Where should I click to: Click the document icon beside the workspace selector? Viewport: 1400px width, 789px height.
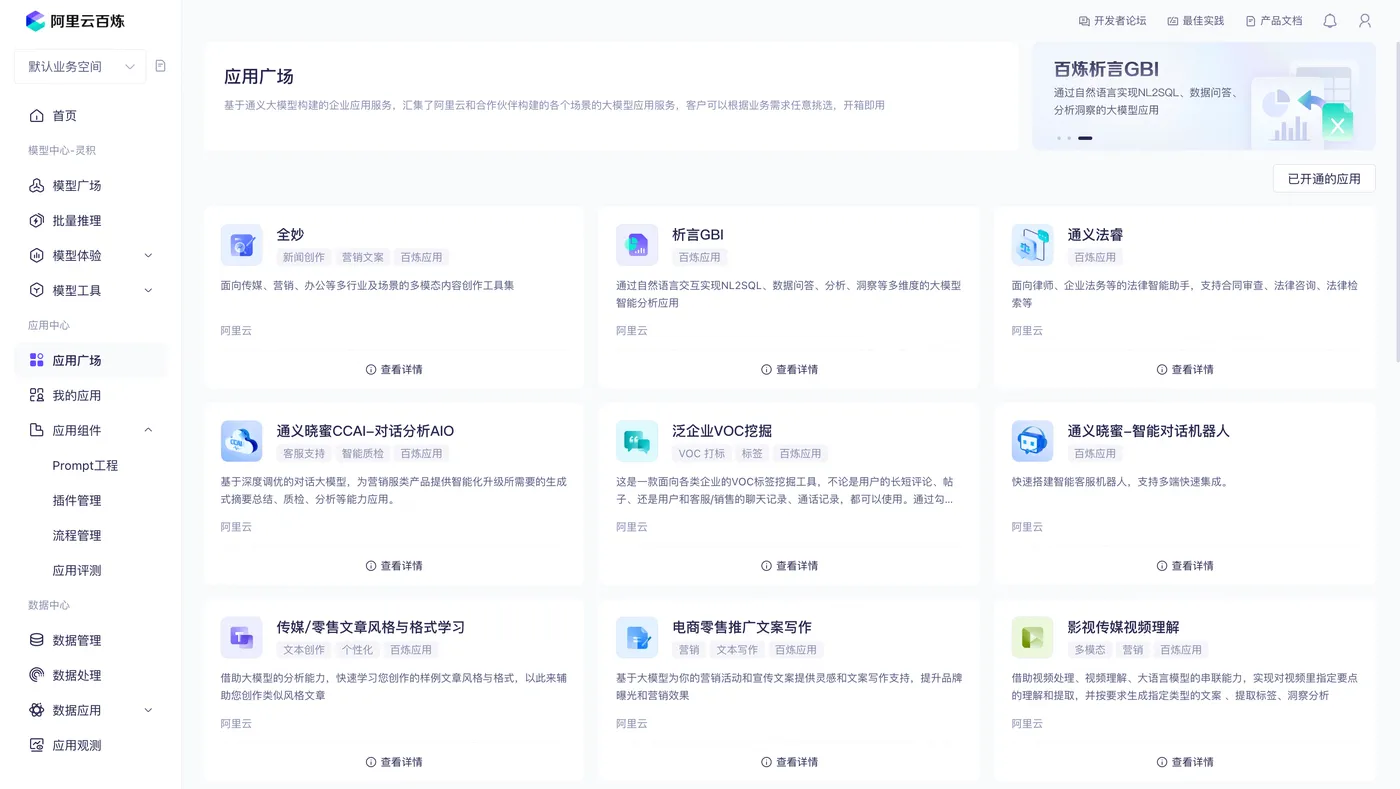[x=161, y=66]
